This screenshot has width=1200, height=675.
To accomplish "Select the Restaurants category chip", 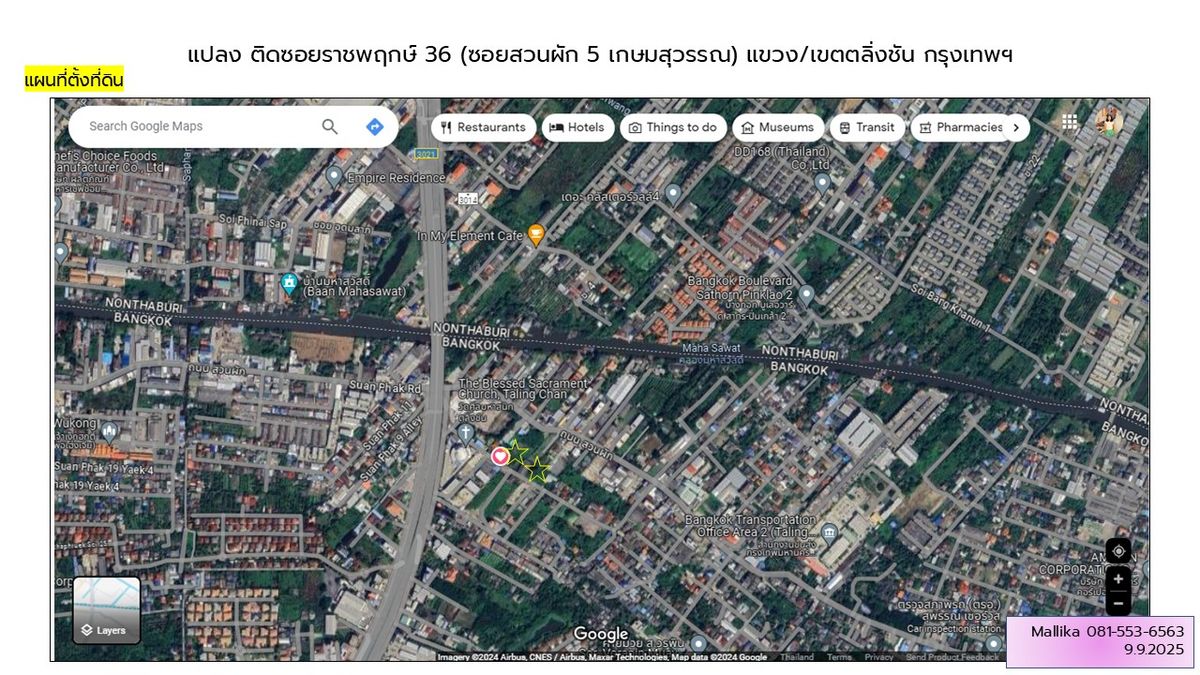I will (x=484, y=128).
